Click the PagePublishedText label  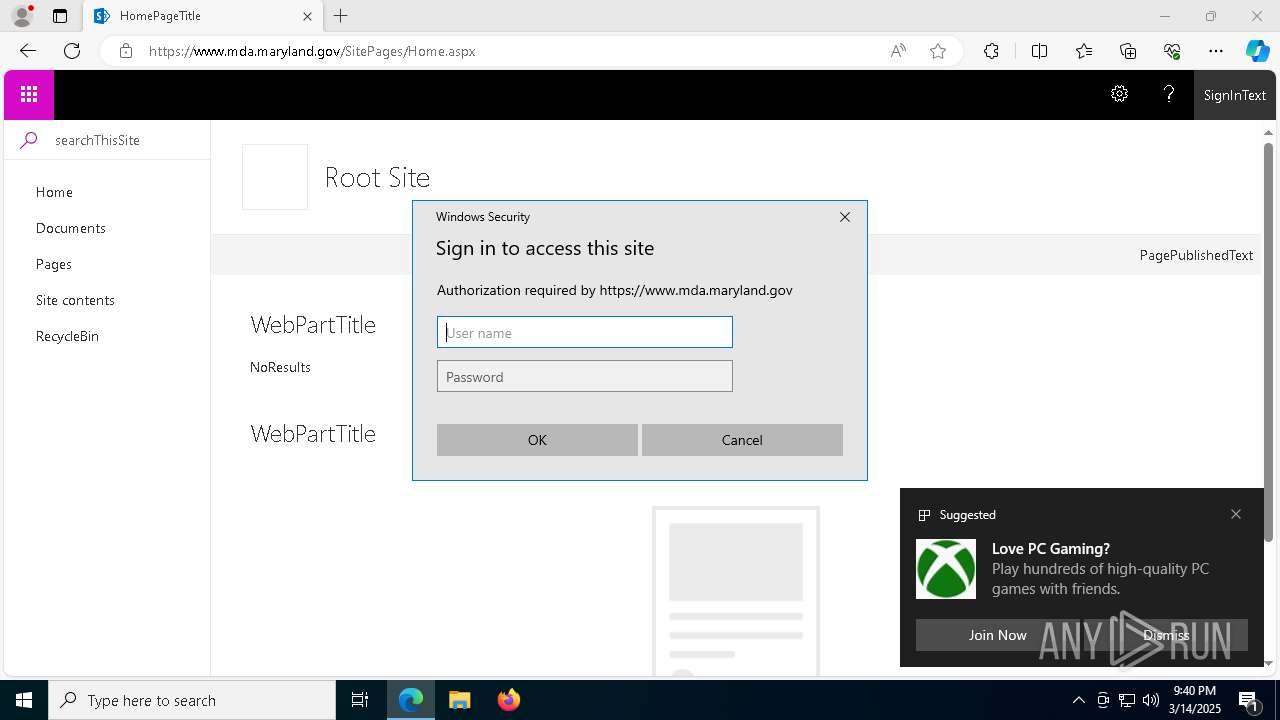1196,255
